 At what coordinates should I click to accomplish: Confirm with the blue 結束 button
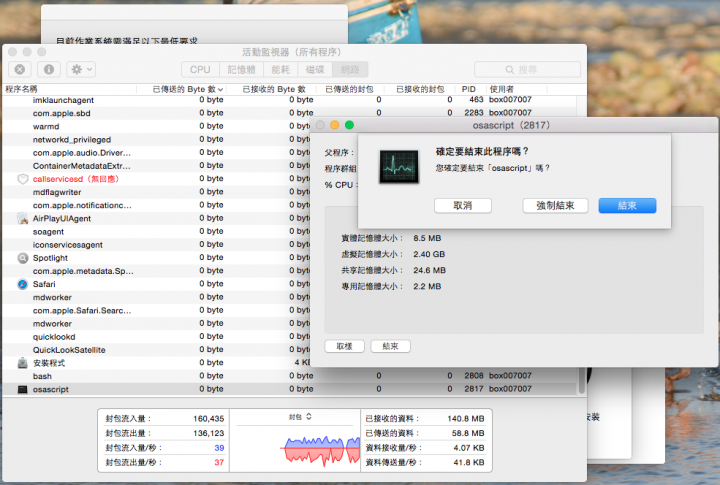[x=627, y=205]
